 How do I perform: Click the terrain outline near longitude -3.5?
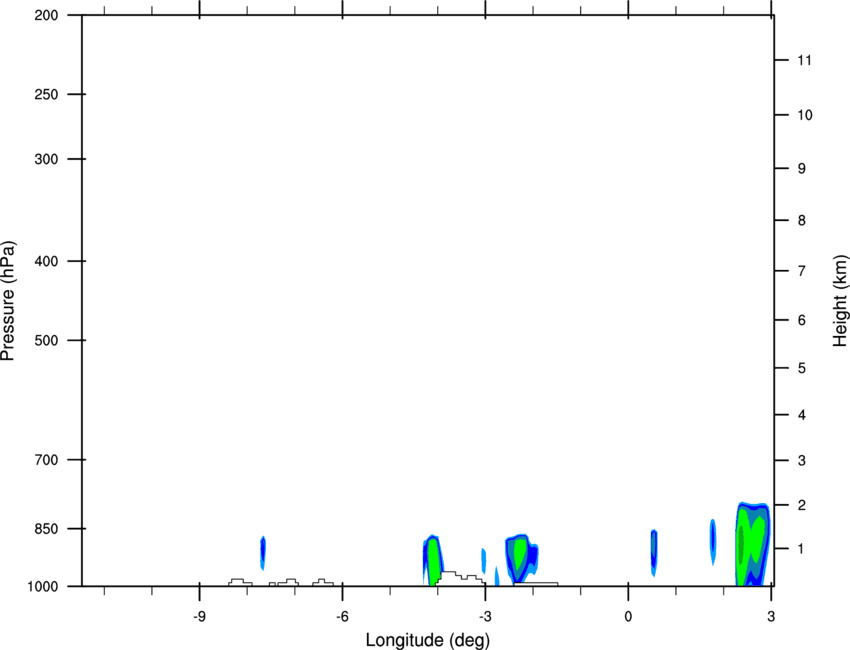click(461, 578)
